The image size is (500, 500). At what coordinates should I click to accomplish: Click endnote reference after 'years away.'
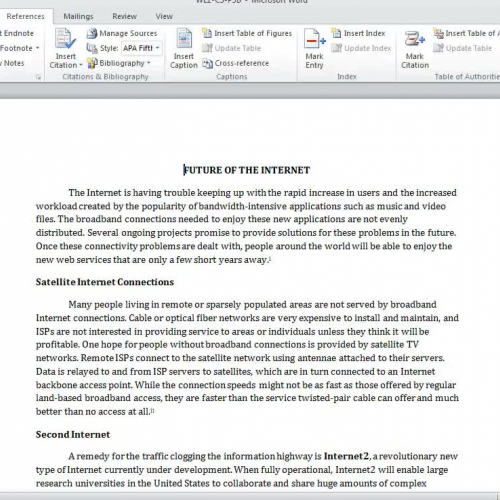269,258
